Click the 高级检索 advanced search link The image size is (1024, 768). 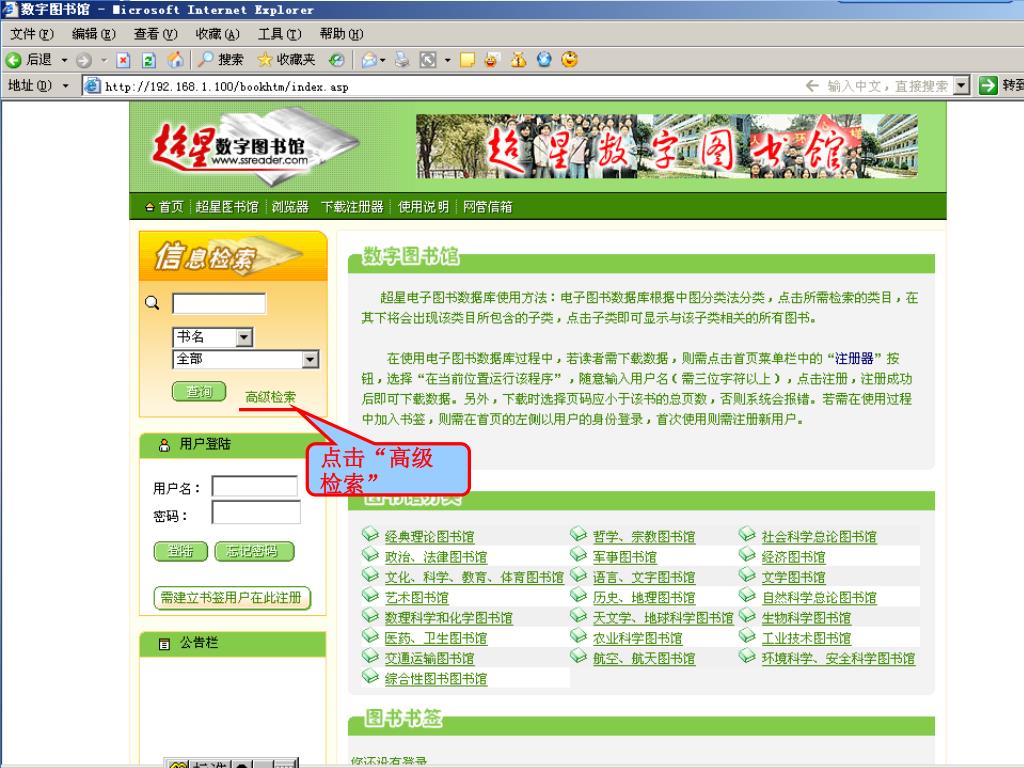(x=270, y=396)
